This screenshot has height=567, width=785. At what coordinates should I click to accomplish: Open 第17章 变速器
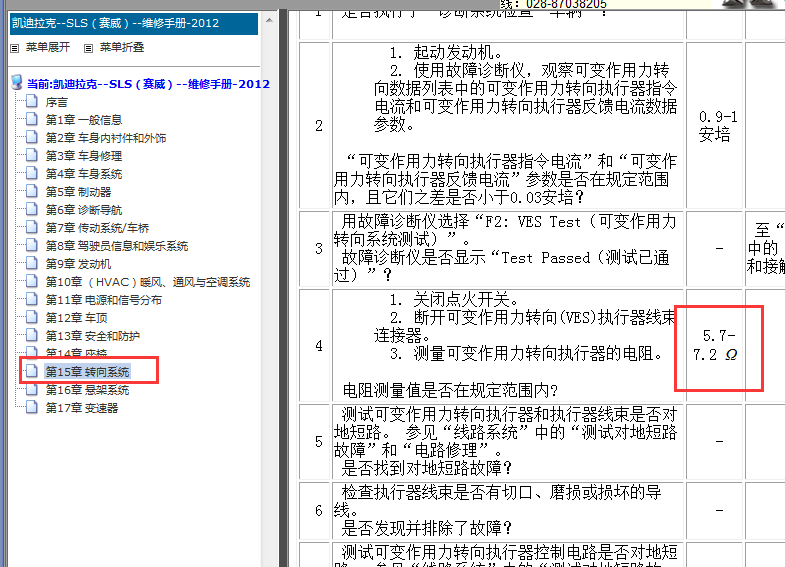tap(82, 408)
